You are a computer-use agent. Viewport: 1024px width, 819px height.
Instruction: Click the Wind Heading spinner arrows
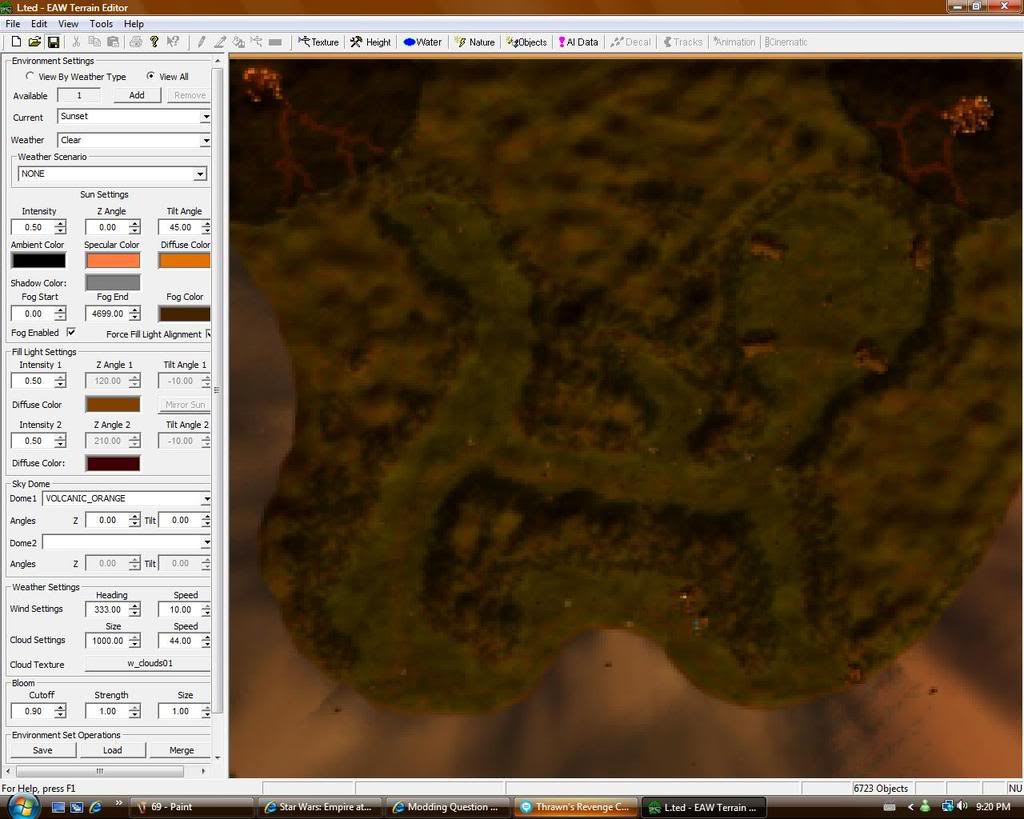(135, 609)
